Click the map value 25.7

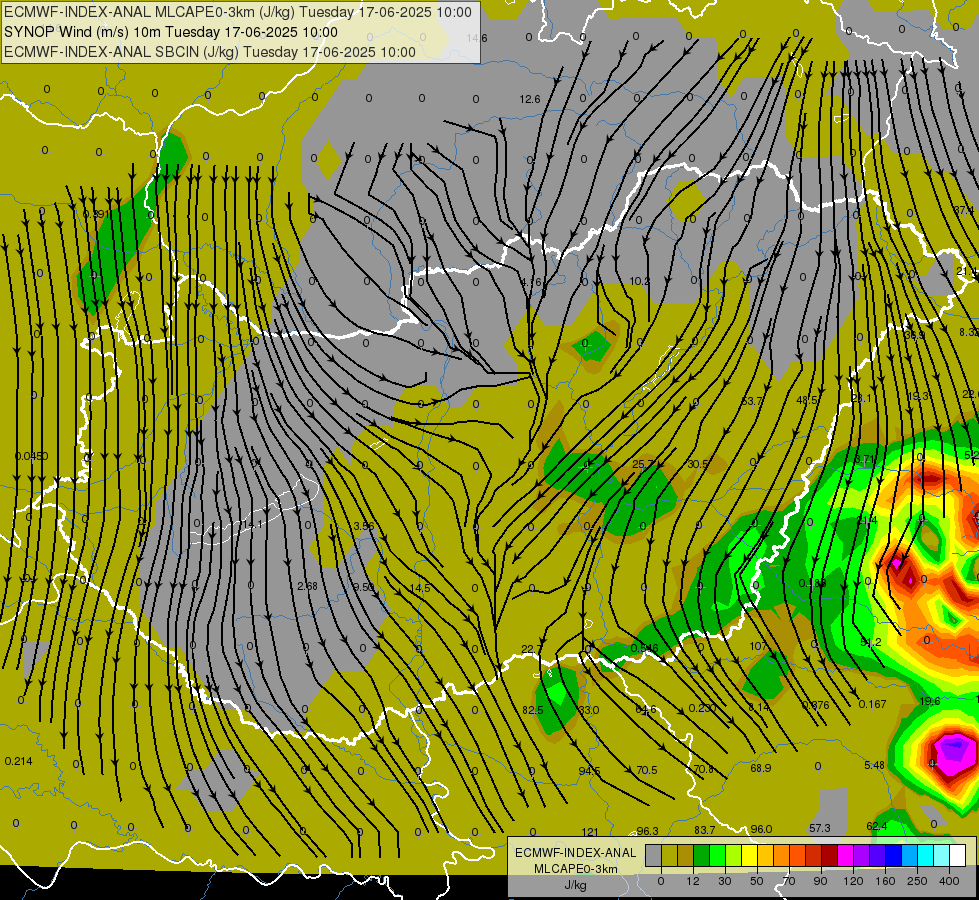coord(643,464)
